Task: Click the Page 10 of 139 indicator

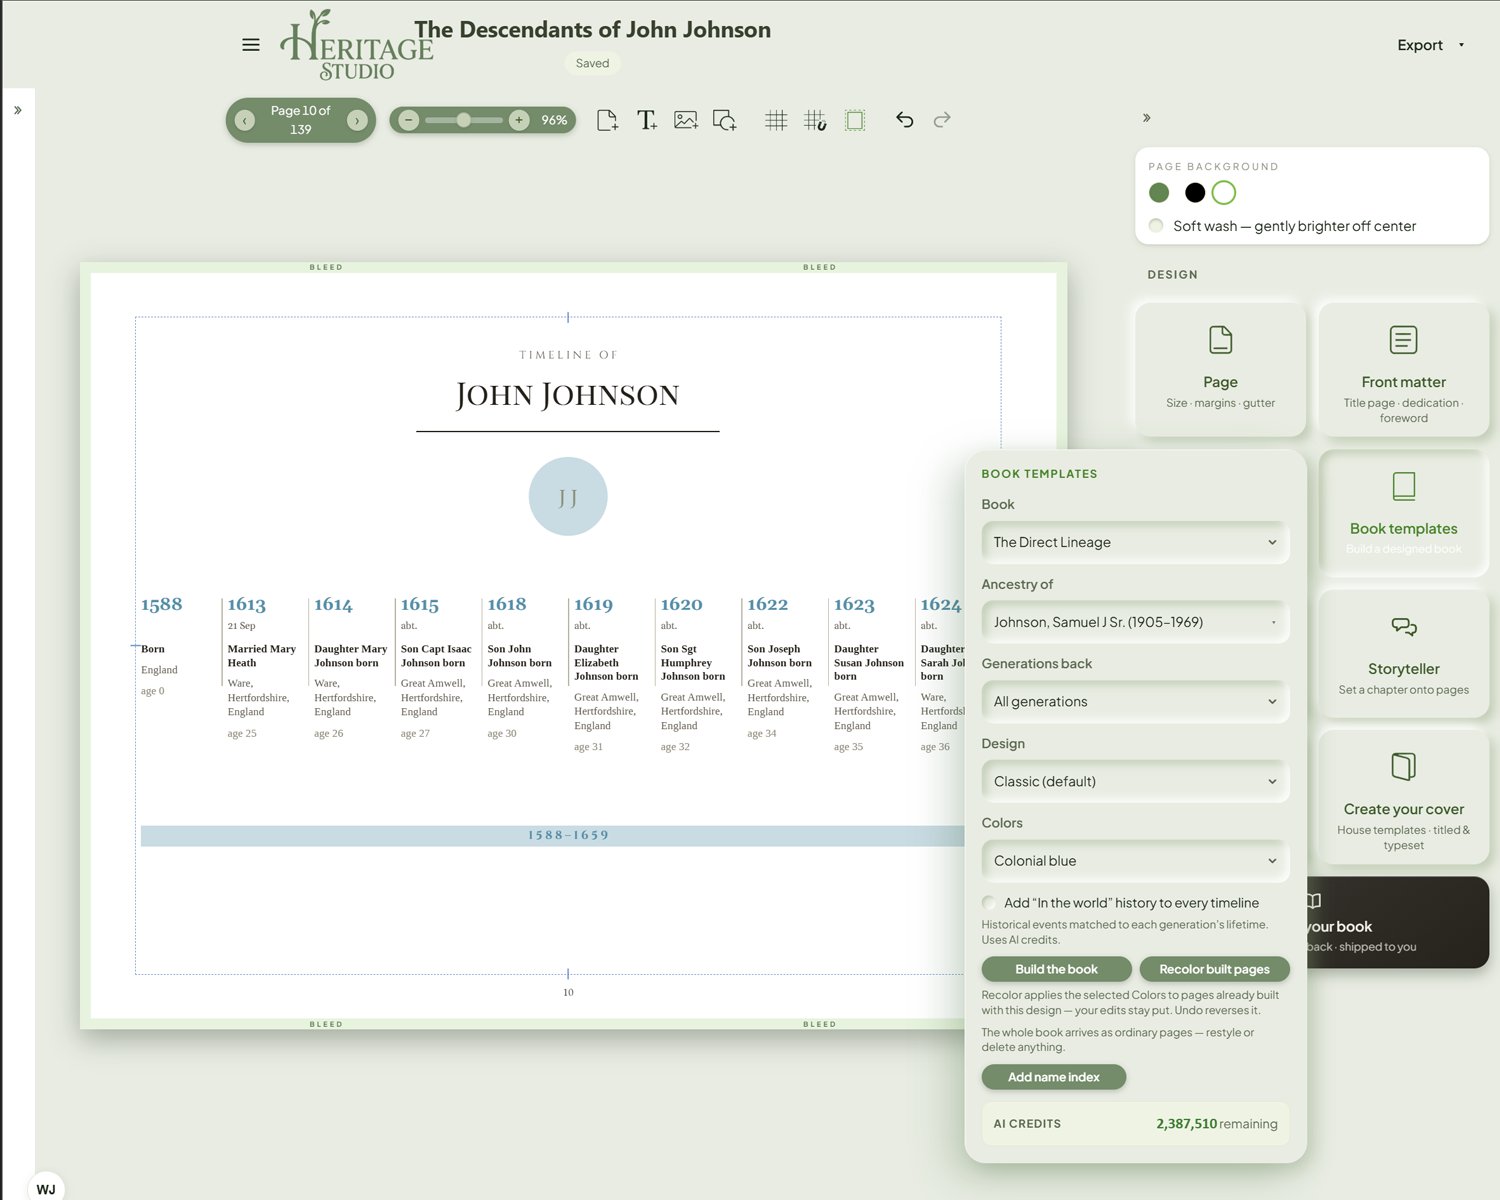Action: click(301, 120)
